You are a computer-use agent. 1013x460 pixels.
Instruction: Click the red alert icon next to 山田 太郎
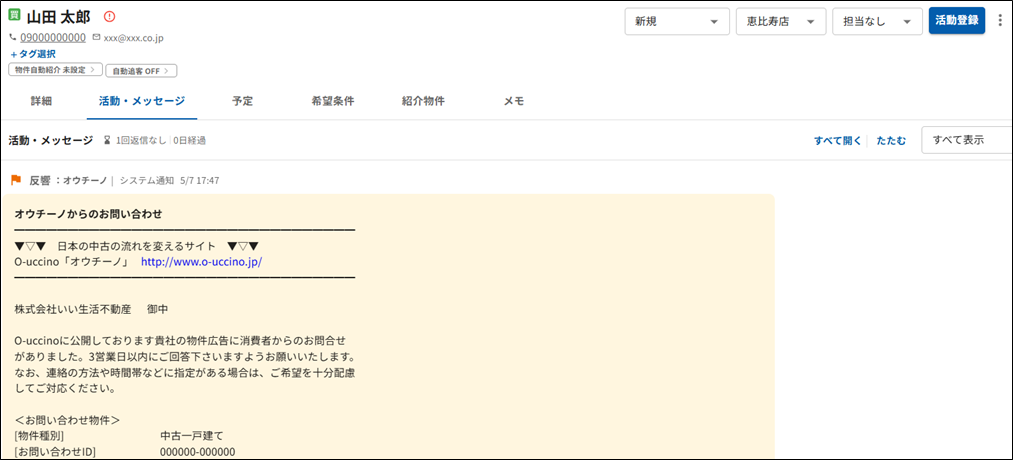pos(109,16)
